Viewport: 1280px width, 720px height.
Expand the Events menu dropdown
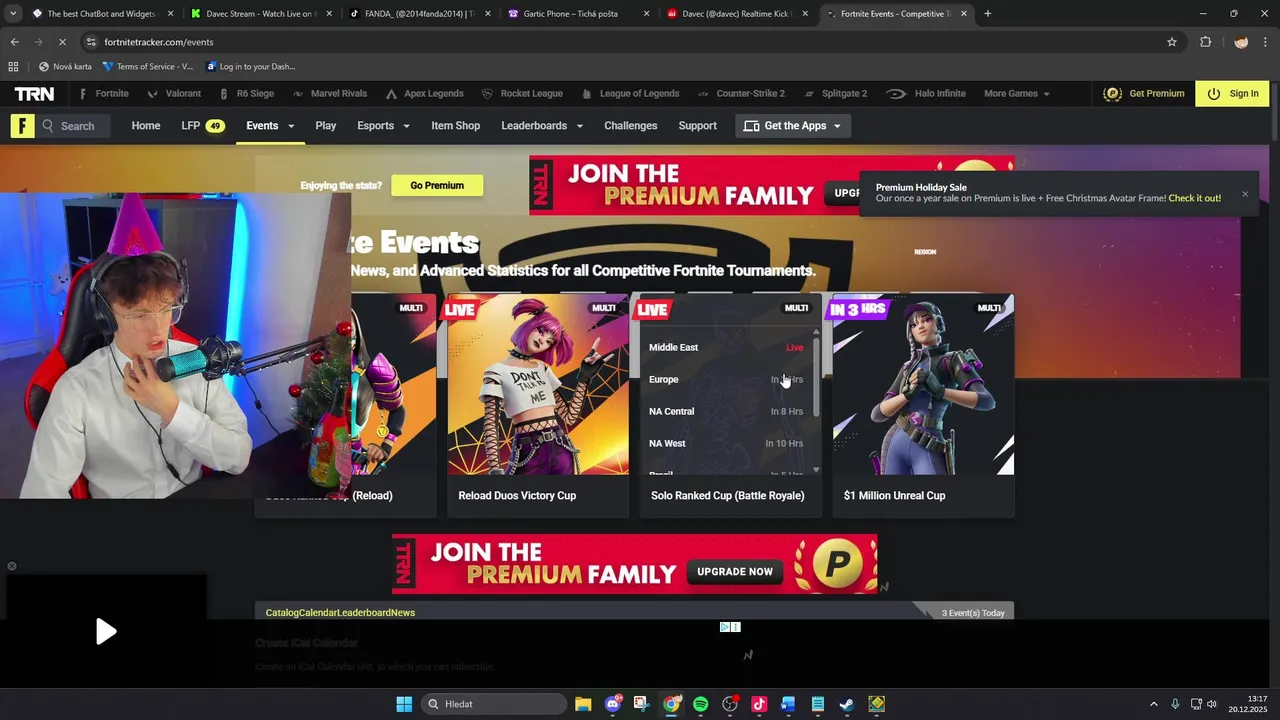[x=291, y=126]
